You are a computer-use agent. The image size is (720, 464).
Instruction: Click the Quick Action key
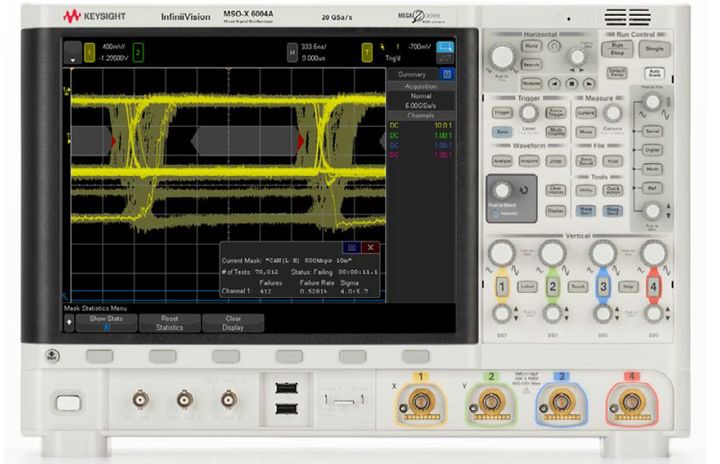pos(613,190)
